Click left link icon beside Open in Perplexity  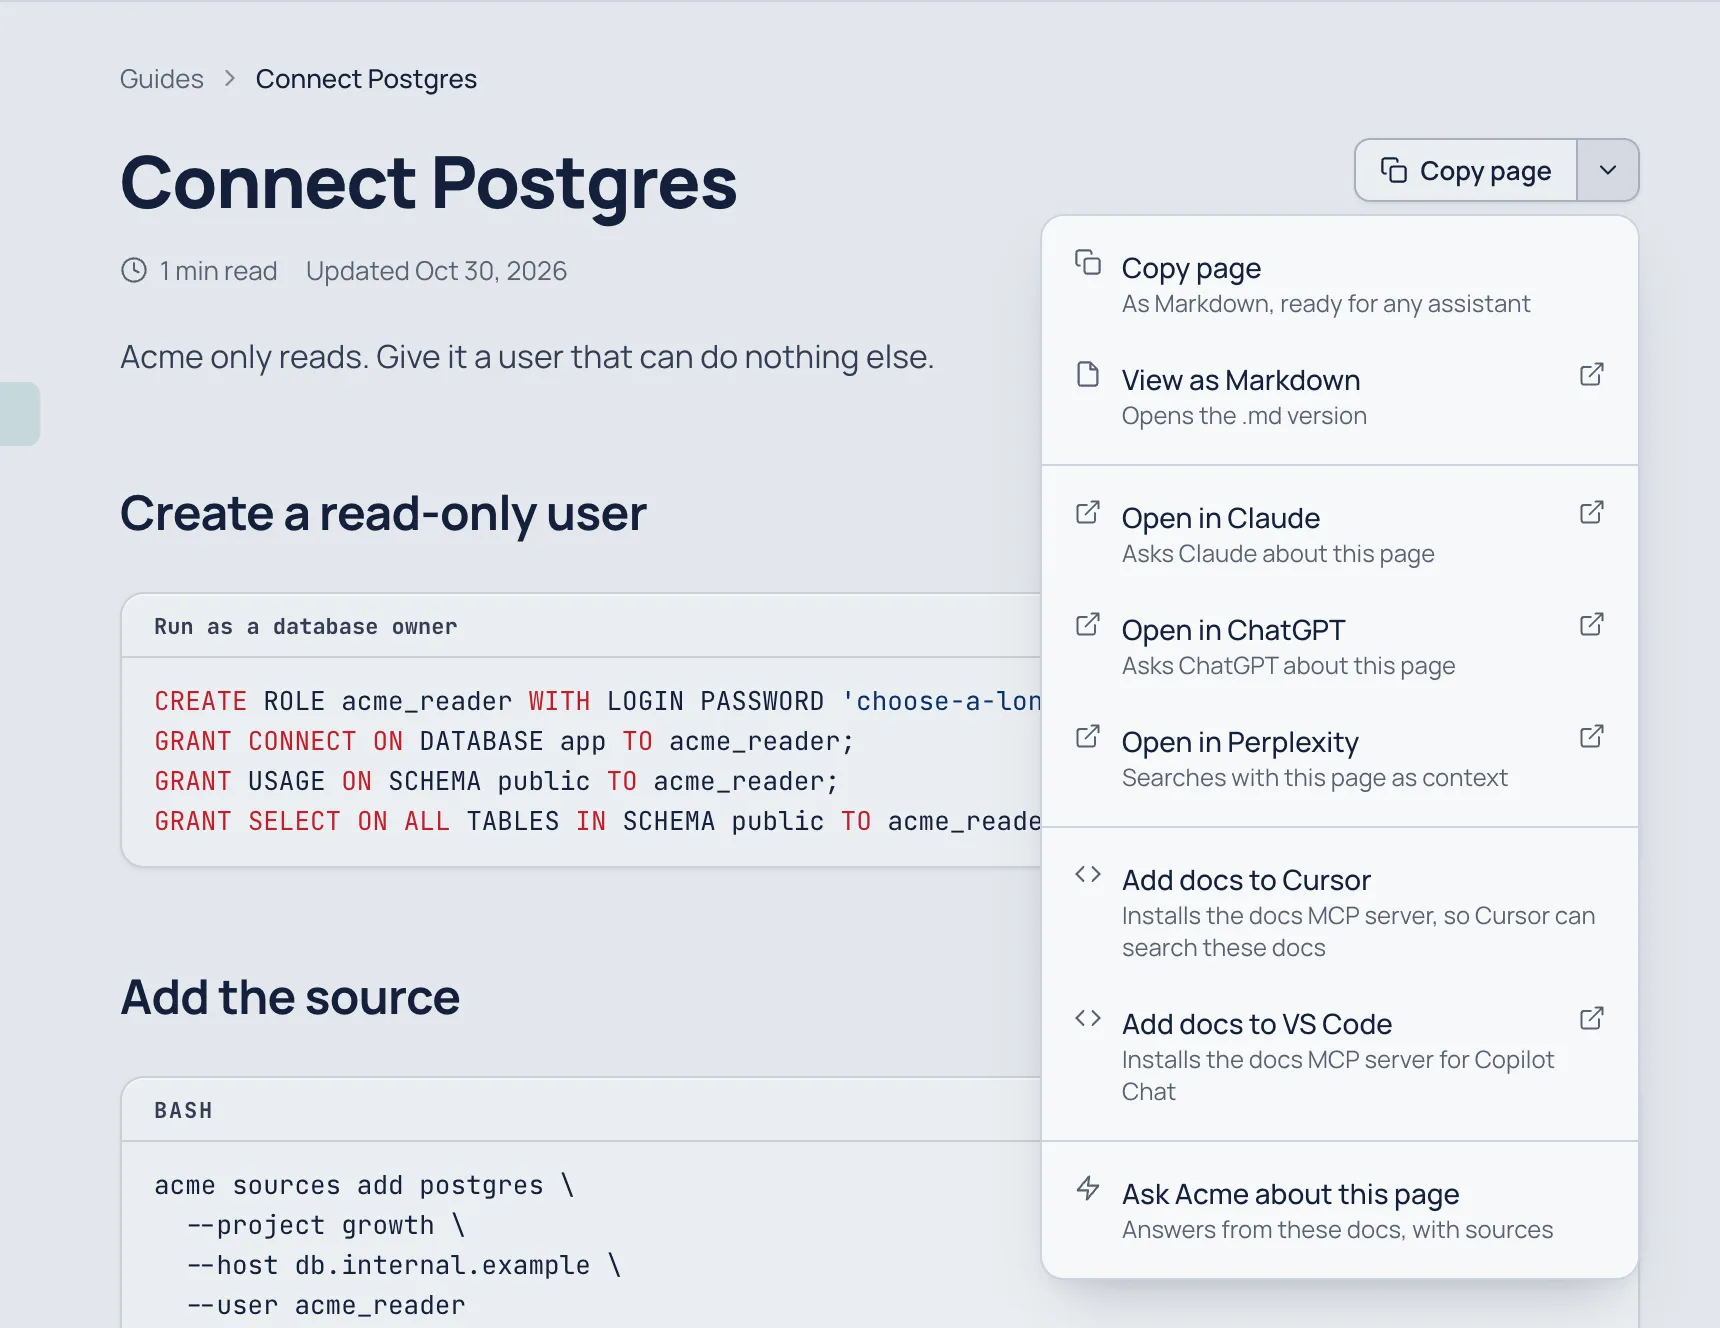[x=1088, y=737]
